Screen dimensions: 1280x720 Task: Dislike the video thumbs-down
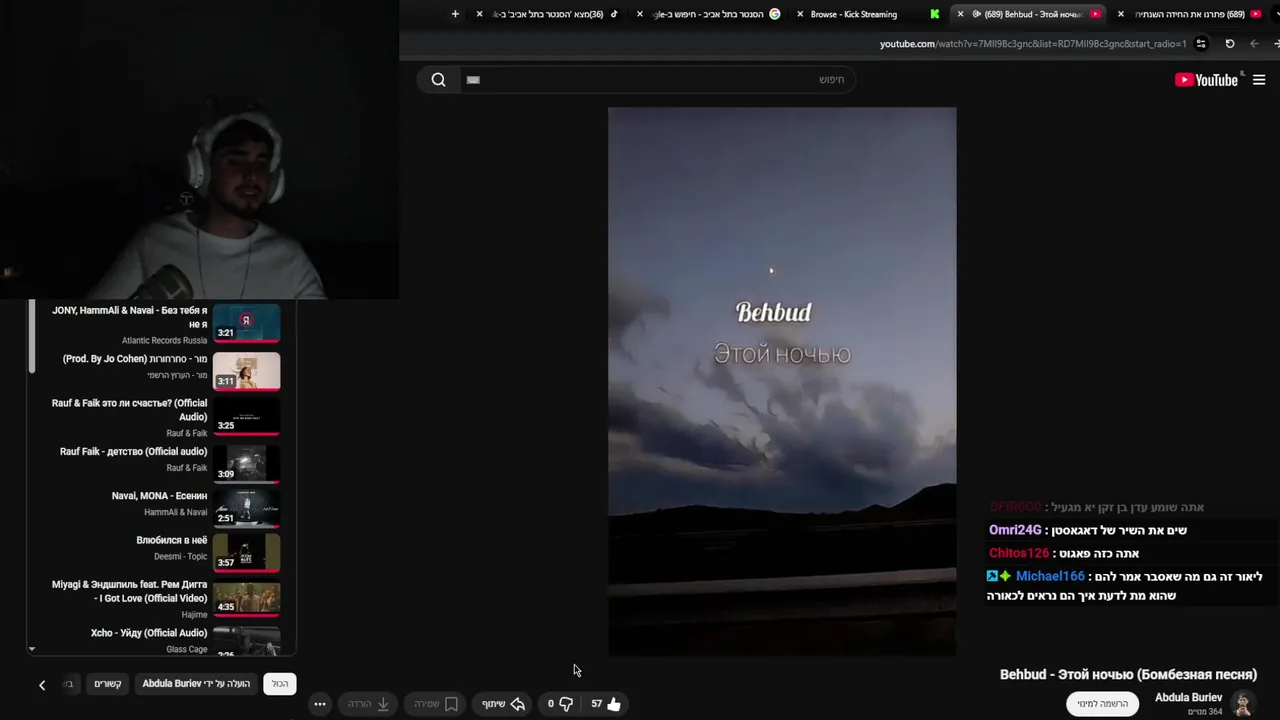560,704
